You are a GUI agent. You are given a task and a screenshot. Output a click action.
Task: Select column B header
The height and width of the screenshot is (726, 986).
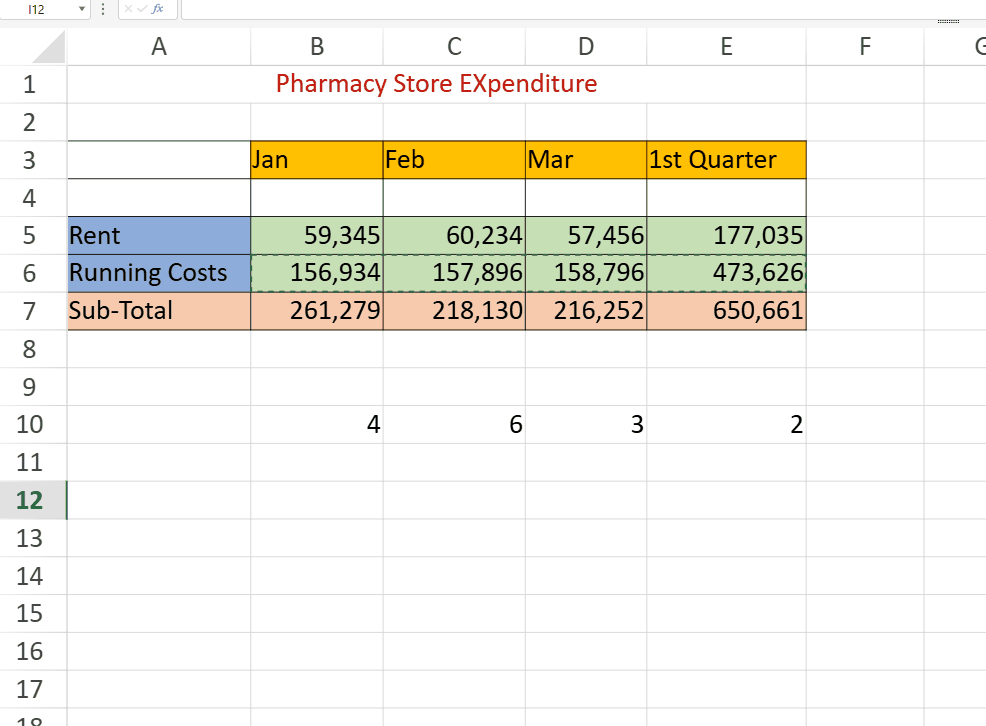point(317,47)
